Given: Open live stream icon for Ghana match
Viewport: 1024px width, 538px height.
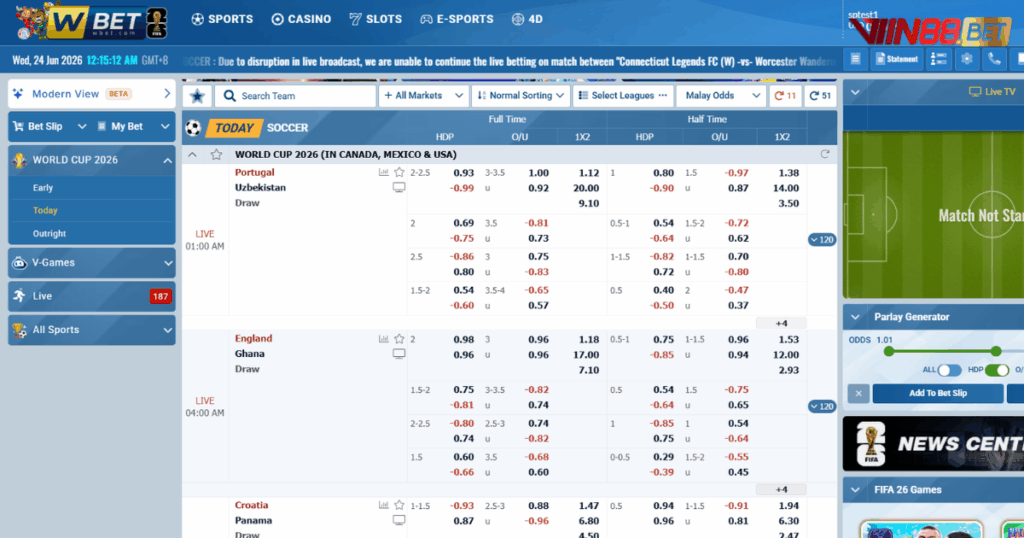Looking at the screenshot, I should click(398, 354).
